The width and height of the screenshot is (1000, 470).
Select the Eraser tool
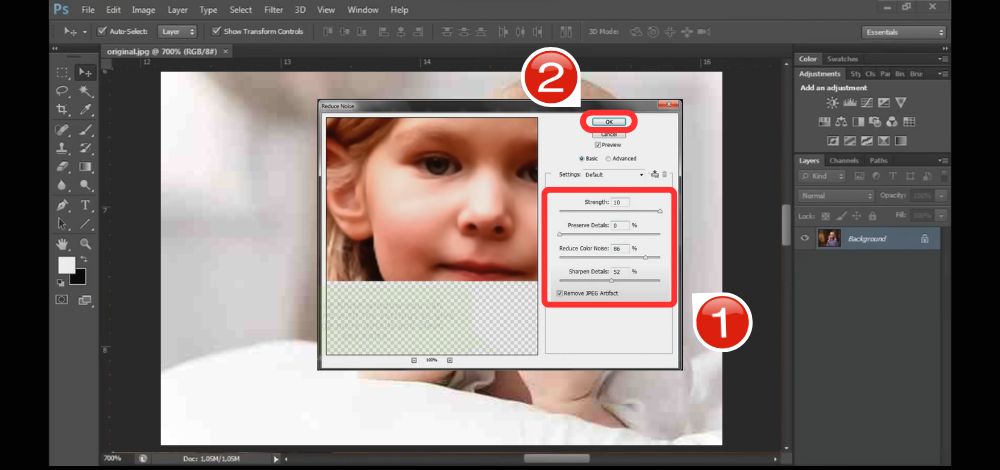[x=62, y=166]
